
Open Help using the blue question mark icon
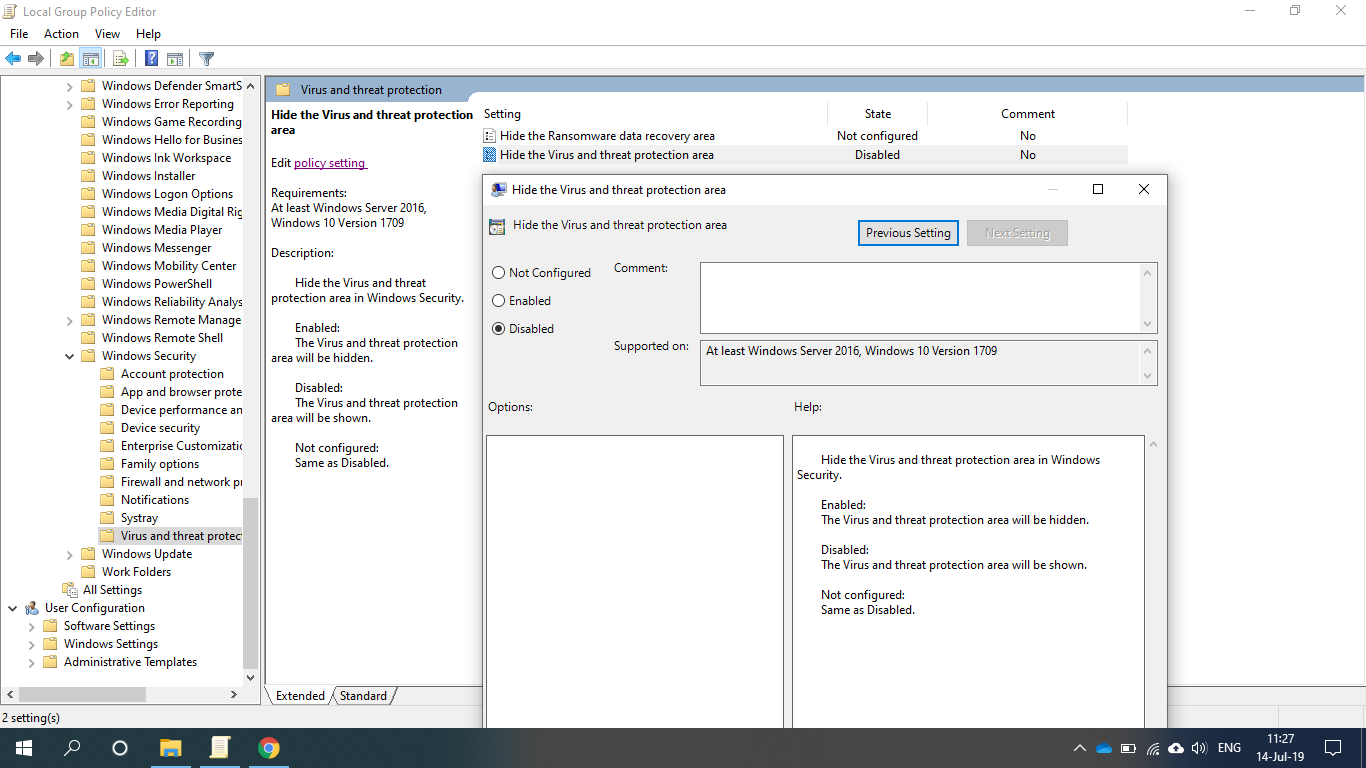tap(150, 58)
